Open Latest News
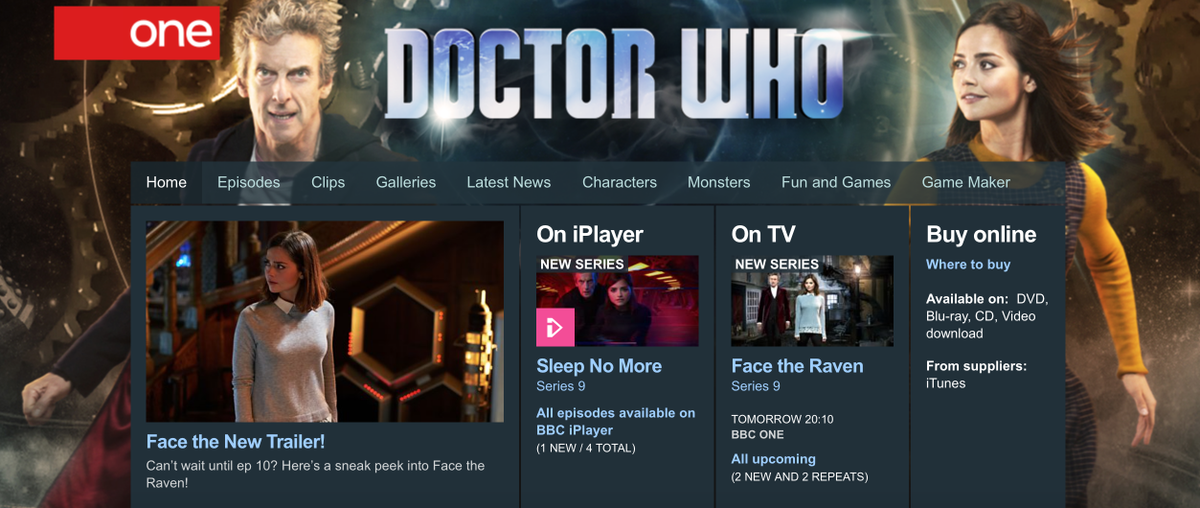The width and height of the screenshot is (1200, 508). [509, 182]
